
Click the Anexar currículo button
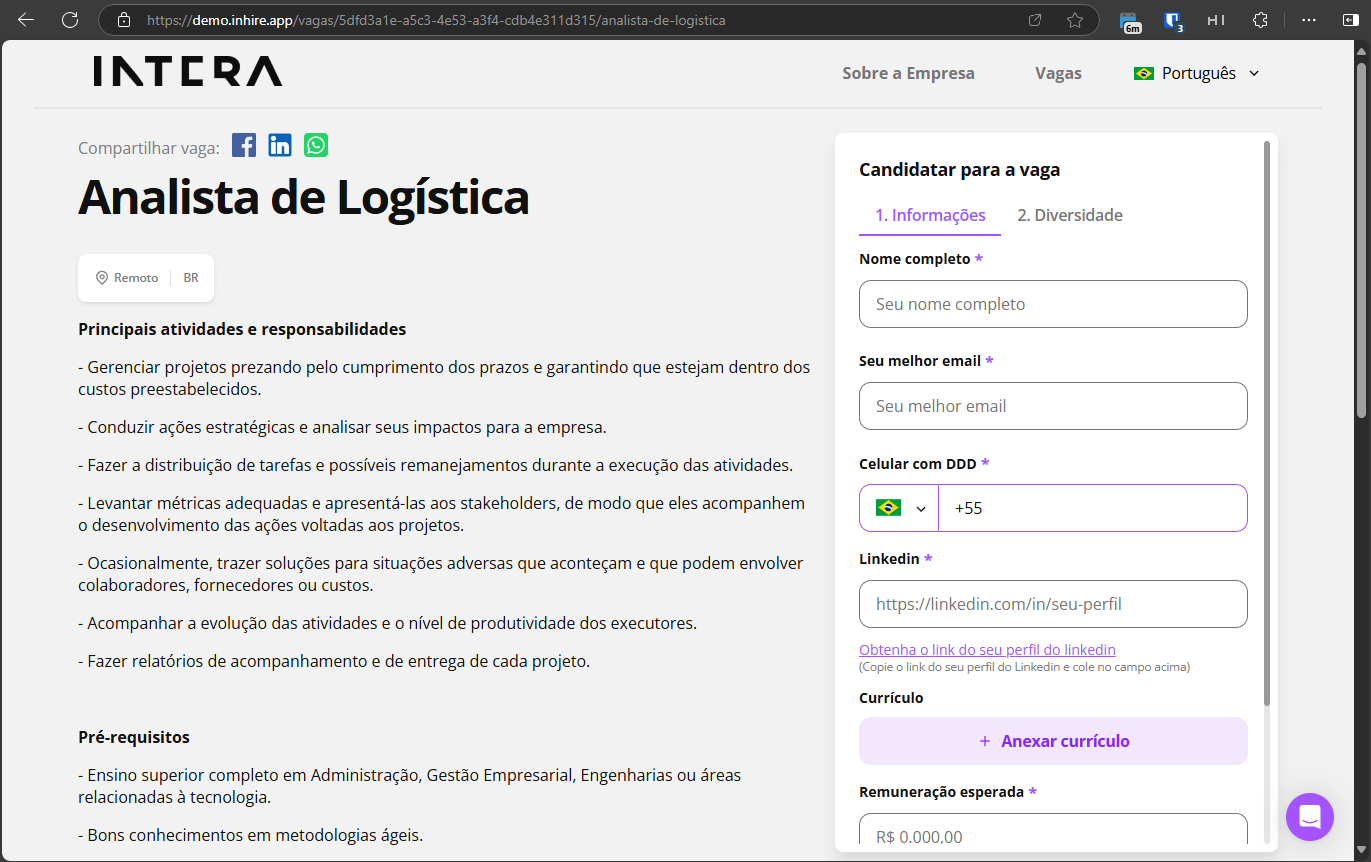point(1053,741)
